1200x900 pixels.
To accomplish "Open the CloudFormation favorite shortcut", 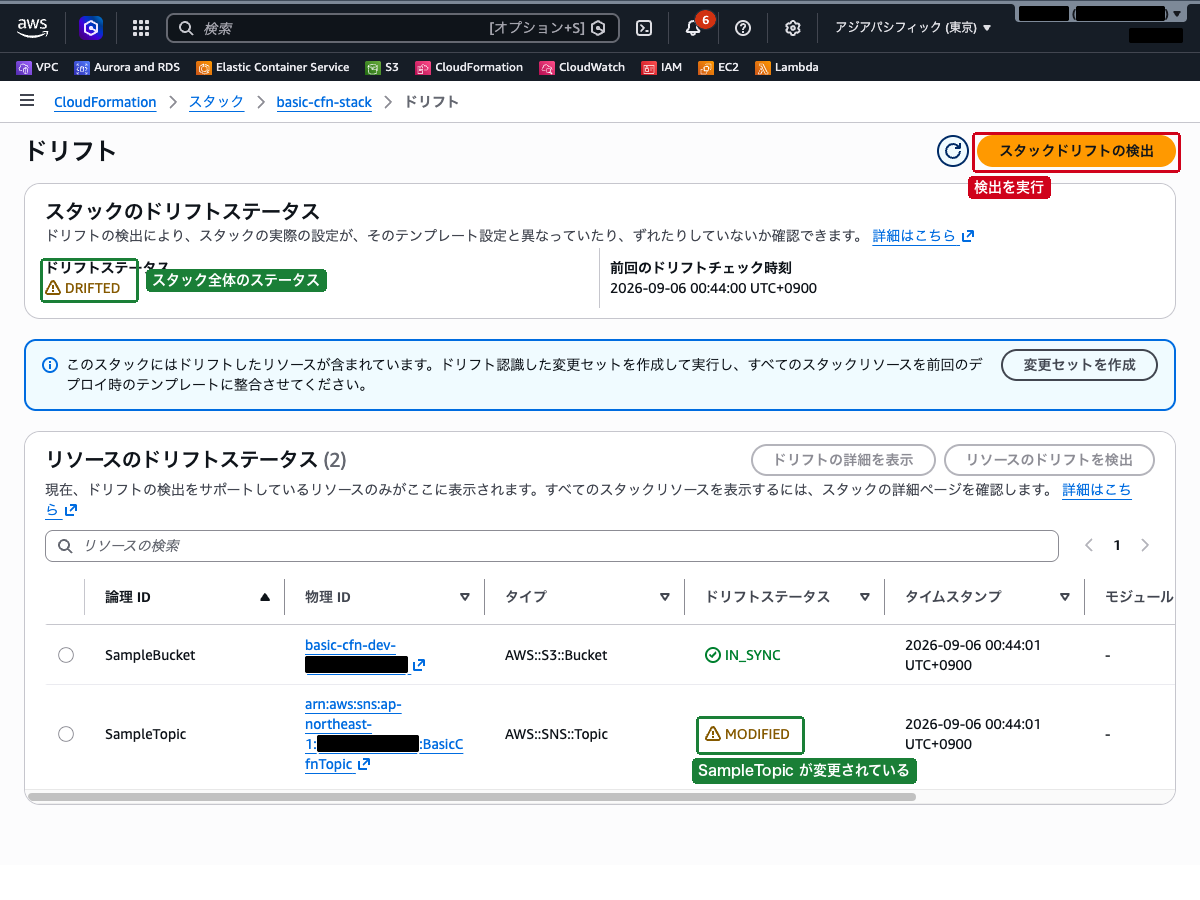I will (x=469, y=67).
